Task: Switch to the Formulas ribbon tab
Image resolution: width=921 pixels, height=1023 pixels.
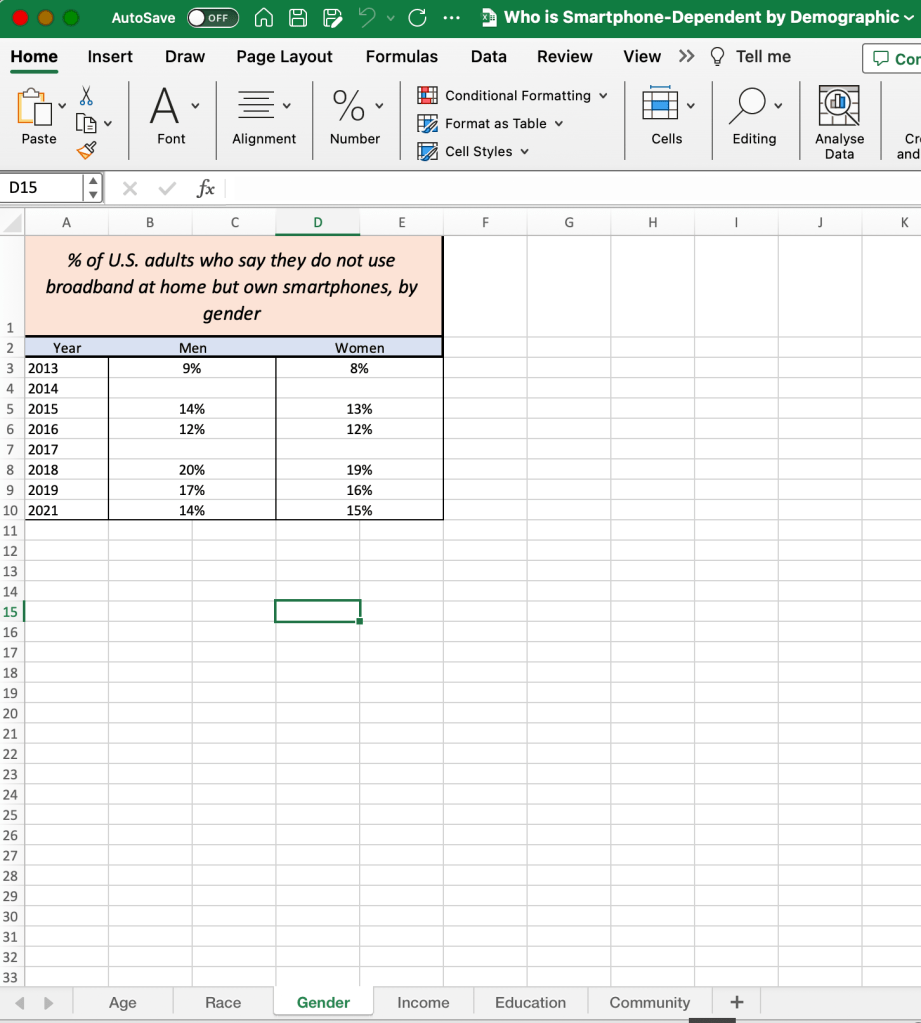Action: (401, 57)
